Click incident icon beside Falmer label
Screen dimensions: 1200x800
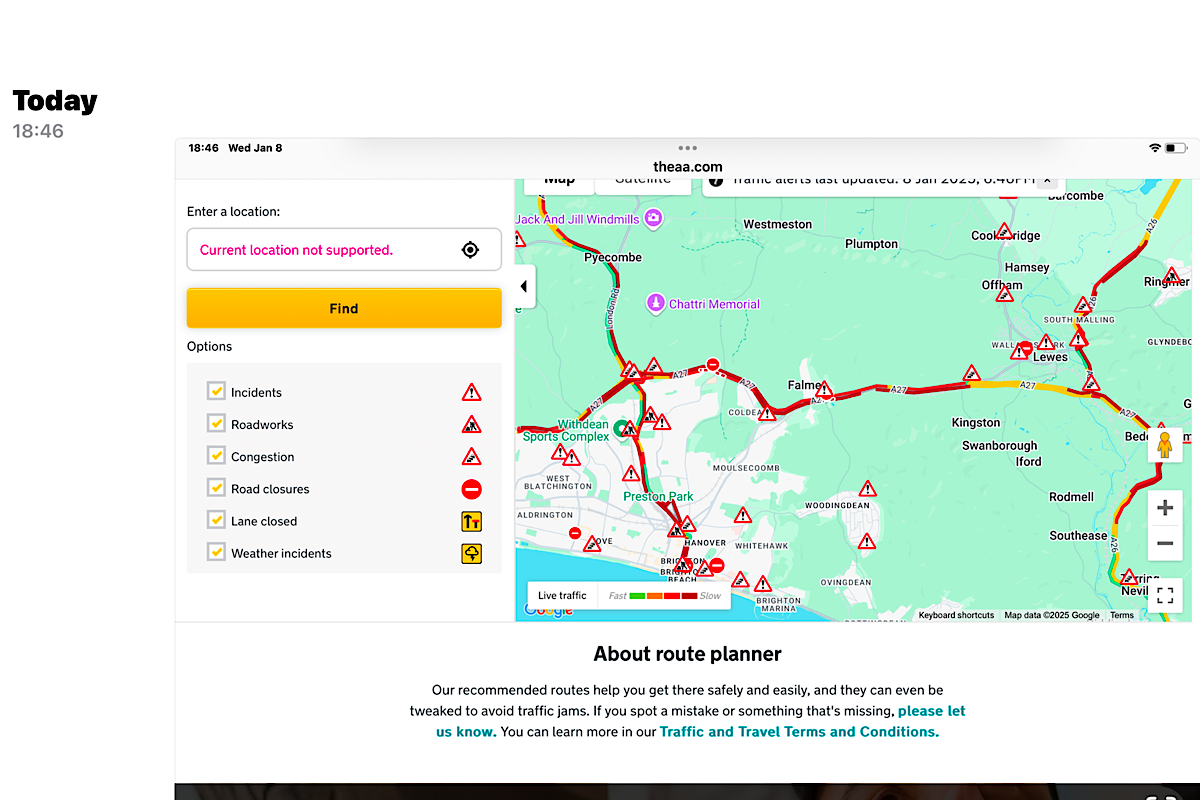[x=824, y=388]
